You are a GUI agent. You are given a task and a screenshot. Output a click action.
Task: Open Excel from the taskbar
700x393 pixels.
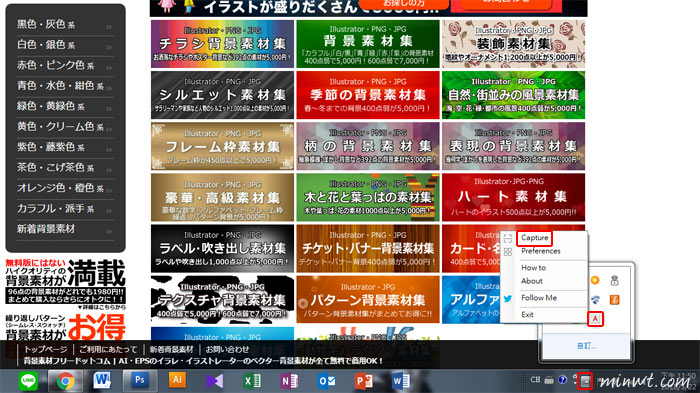[251, 381]
